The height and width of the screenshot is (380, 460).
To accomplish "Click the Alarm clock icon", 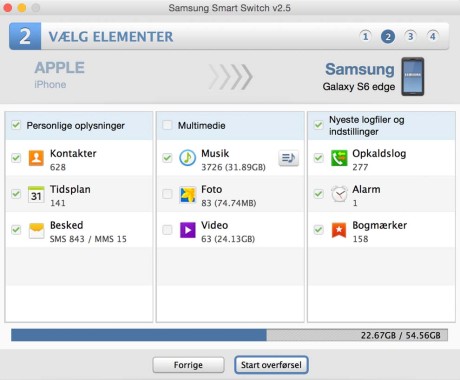I will pyautogui.click(x=339, y=194).
